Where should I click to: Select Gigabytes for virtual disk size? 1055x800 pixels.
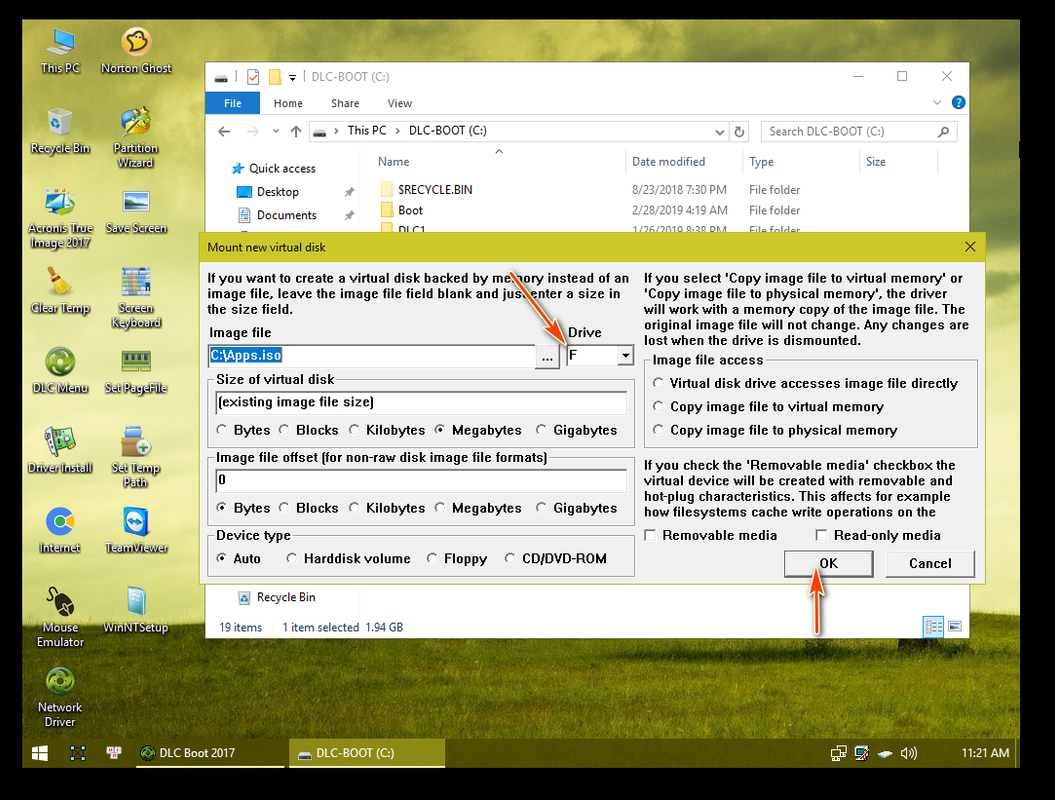(577, 430)
